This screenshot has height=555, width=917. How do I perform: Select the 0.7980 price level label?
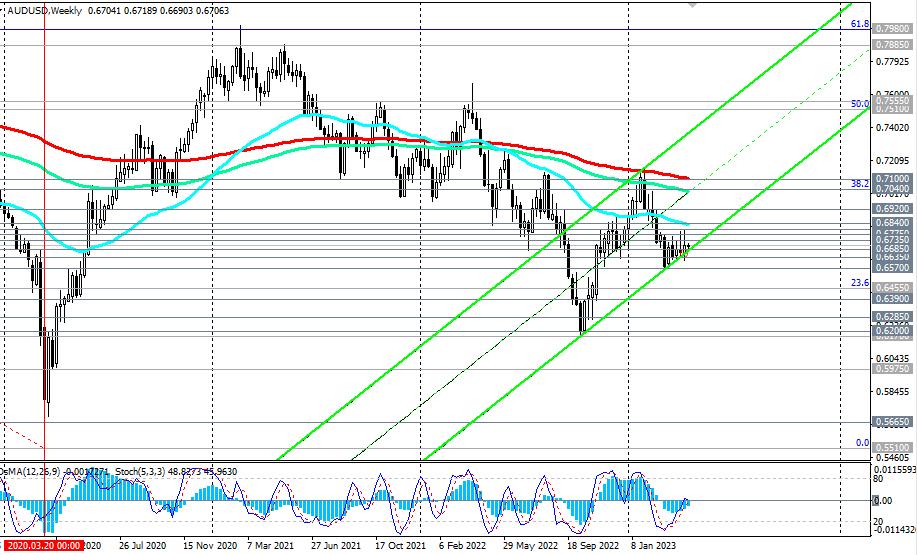[892, 28]
